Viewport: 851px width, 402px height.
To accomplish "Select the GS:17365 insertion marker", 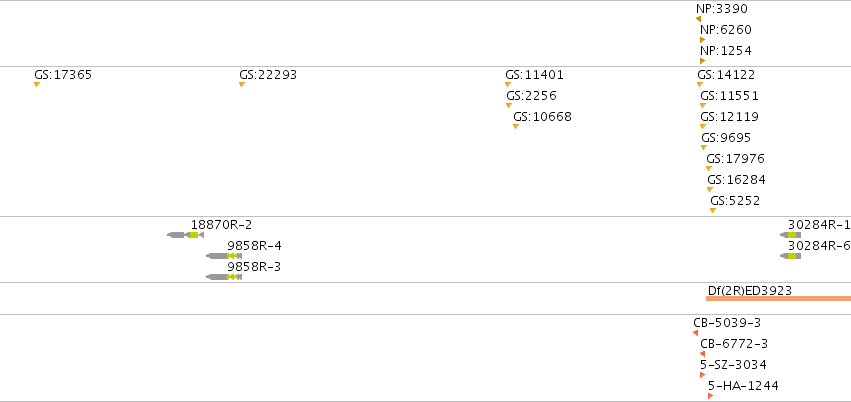I will [37, 85].
